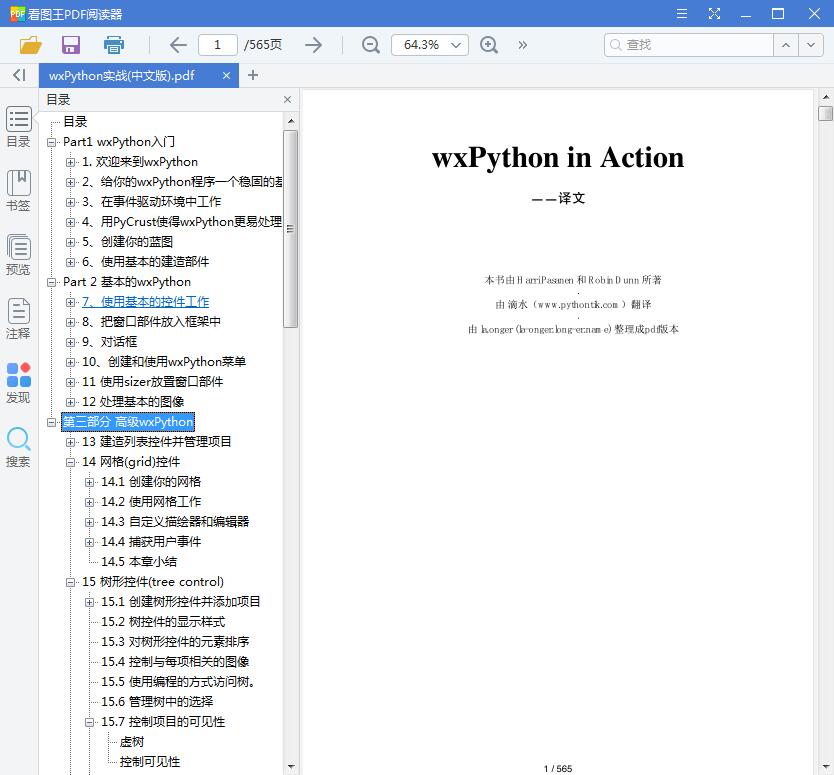Expand the '13 建造列表控件并管理项目' node
Image resolution: width=834 pixels, height=775 pixels.
(69, 442)
